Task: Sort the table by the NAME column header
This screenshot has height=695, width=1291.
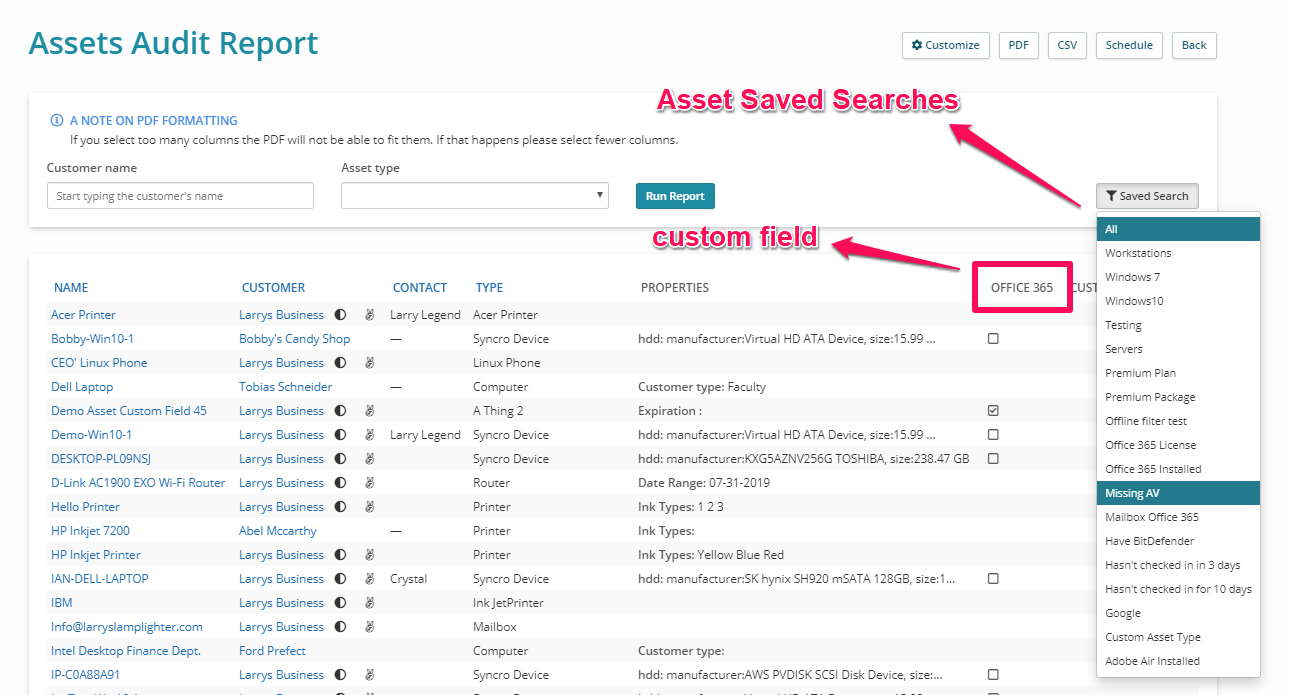Action: 71,287
